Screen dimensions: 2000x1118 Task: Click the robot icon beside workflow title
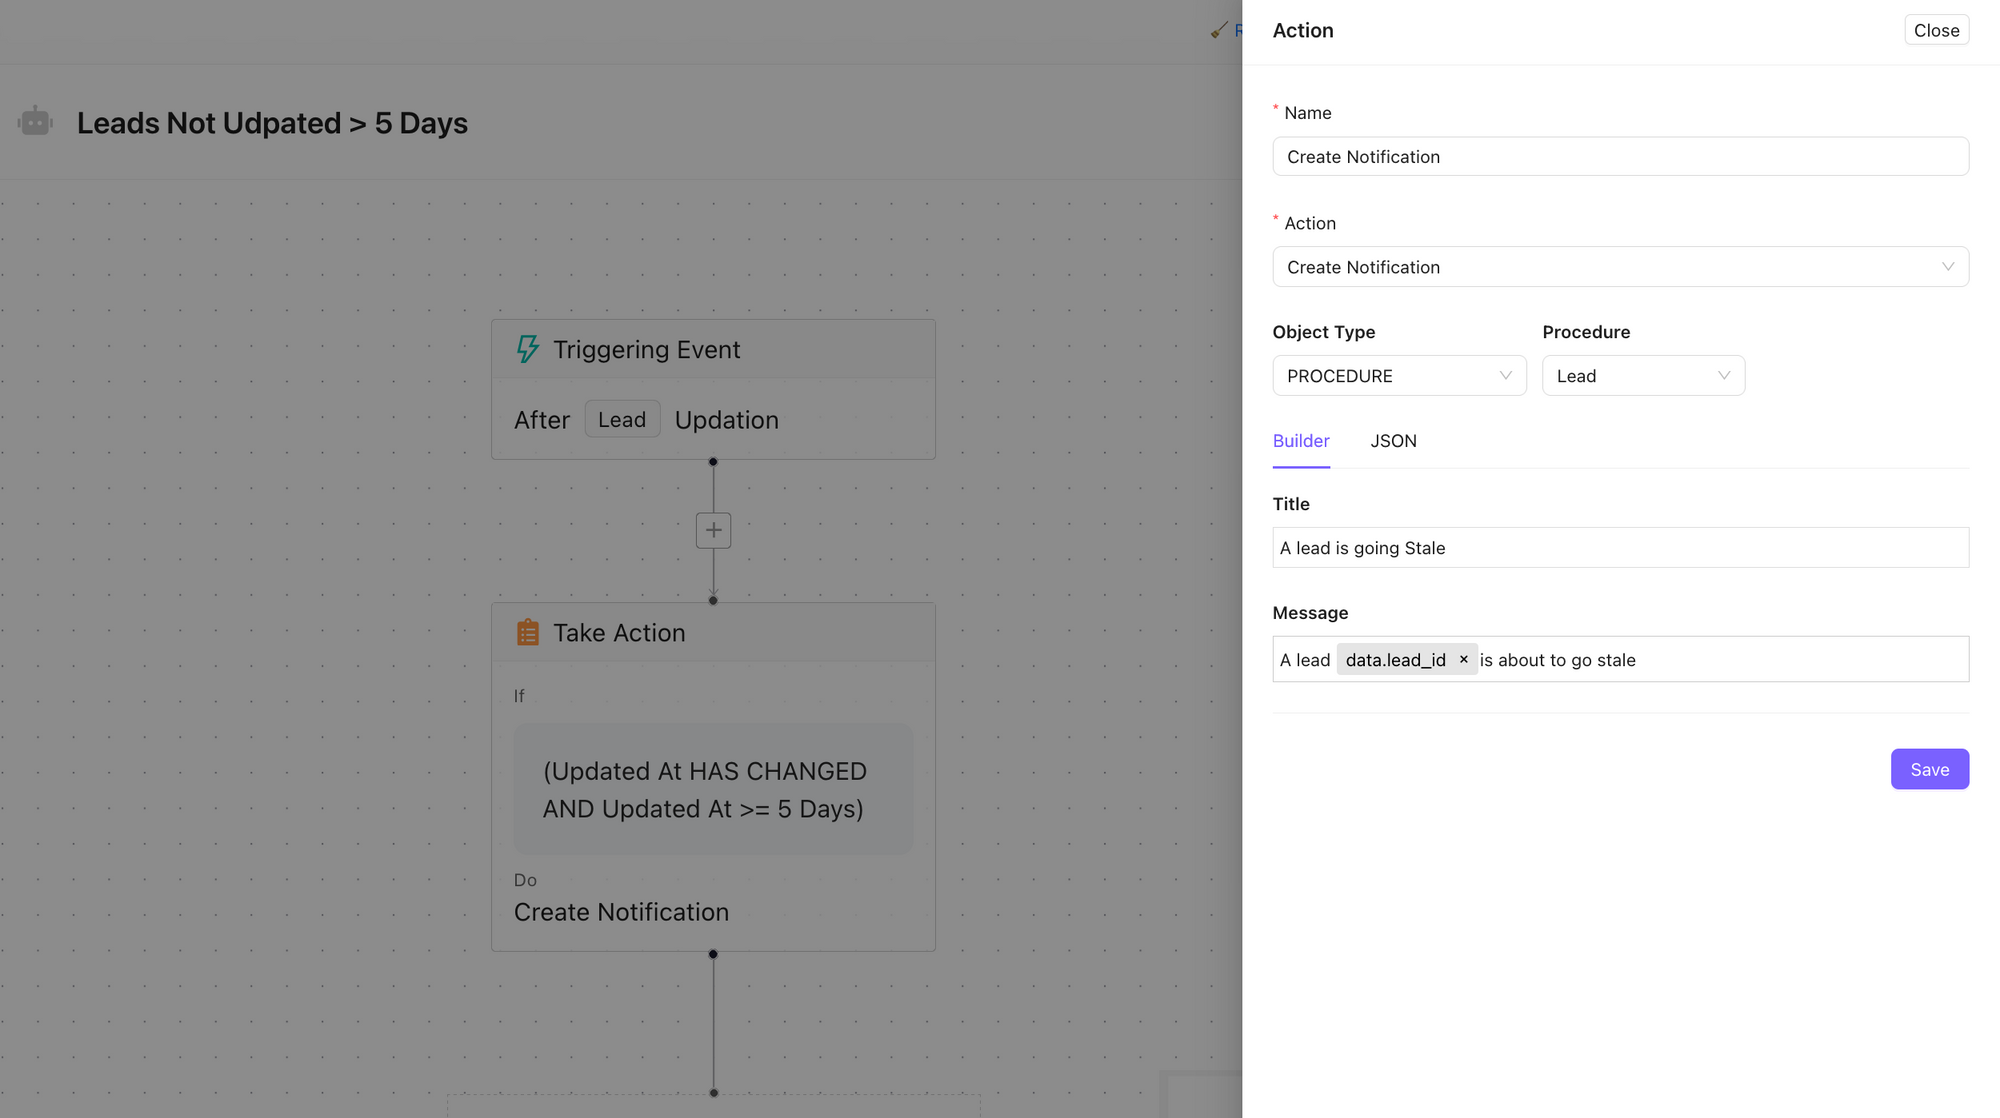35,122
